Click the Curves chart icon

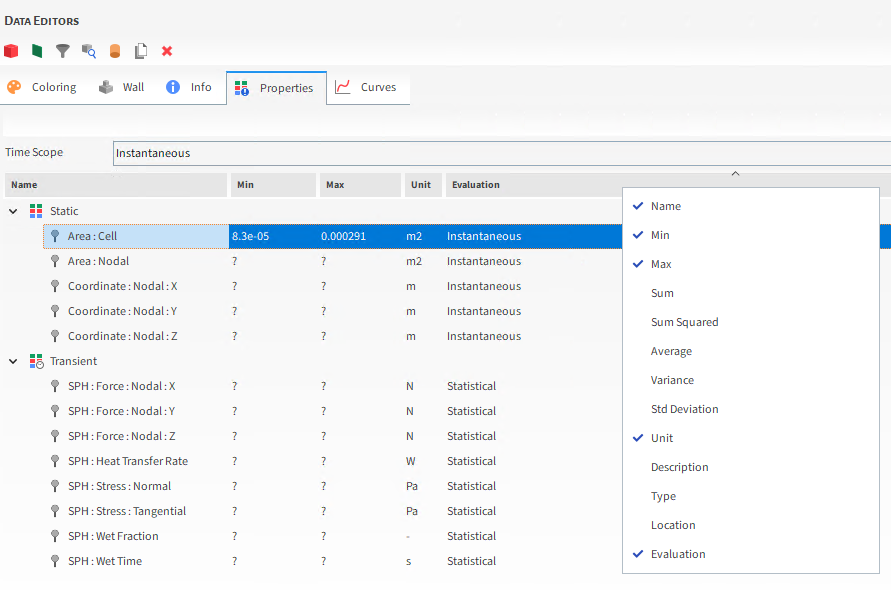point(343,87)
